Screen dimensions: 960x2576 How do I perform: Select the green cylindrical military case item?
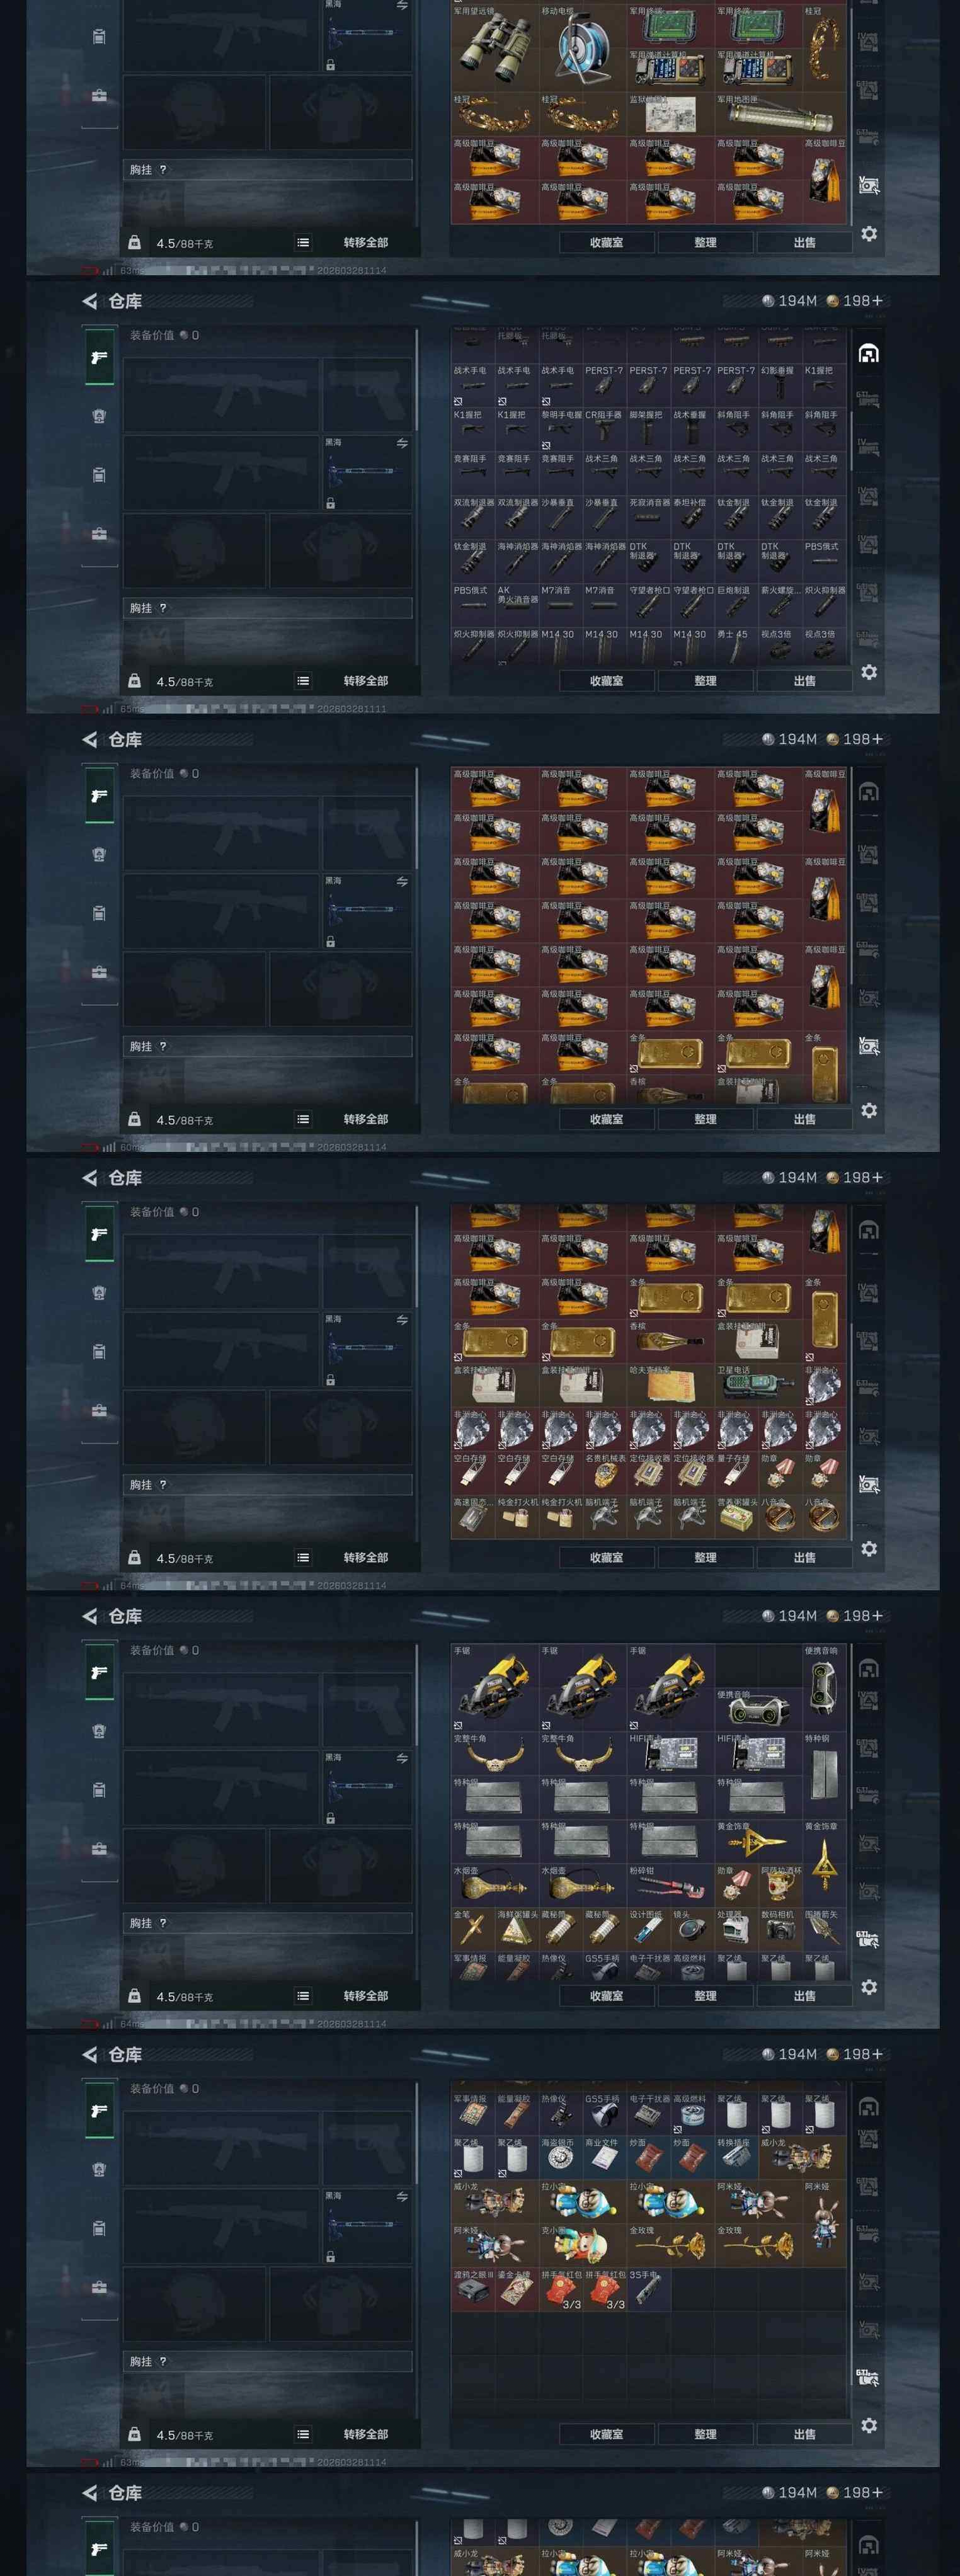(x=780, y=115)
